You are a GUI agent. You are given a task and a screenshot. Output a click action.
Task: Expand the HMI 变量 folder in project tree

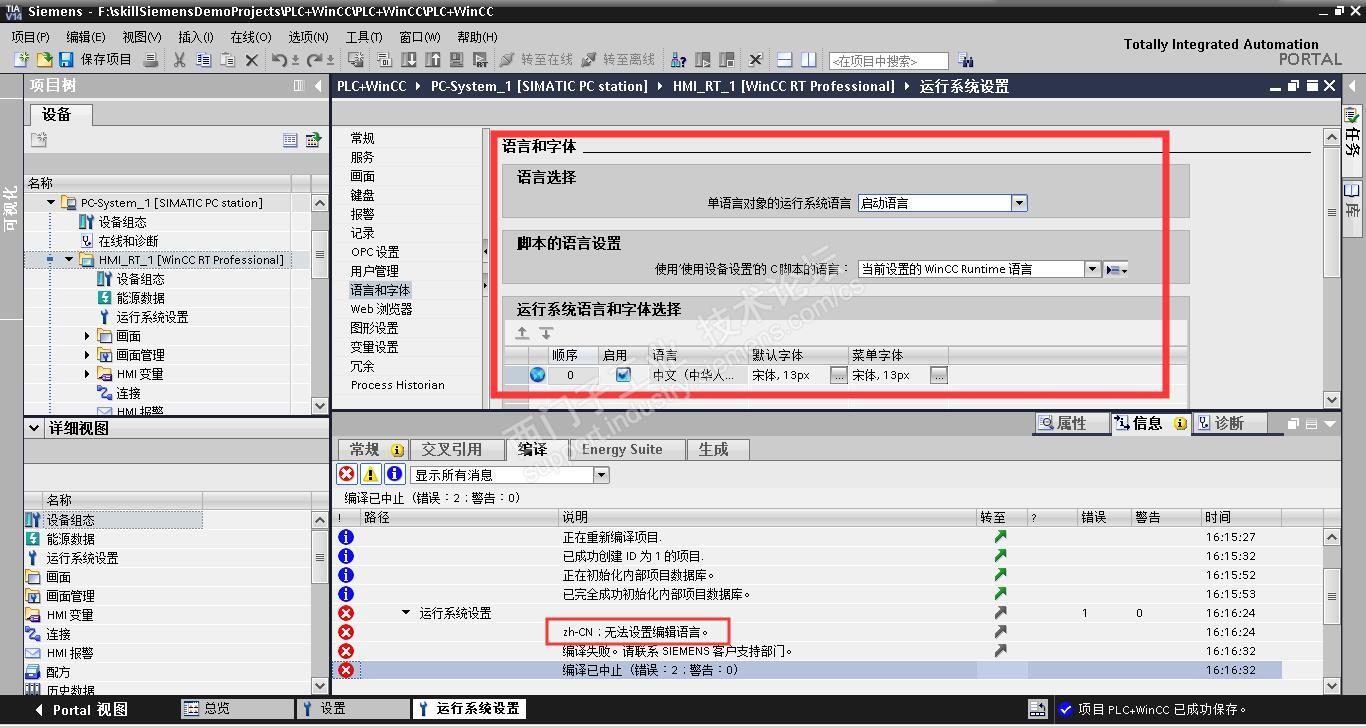(x=88, y=374)
